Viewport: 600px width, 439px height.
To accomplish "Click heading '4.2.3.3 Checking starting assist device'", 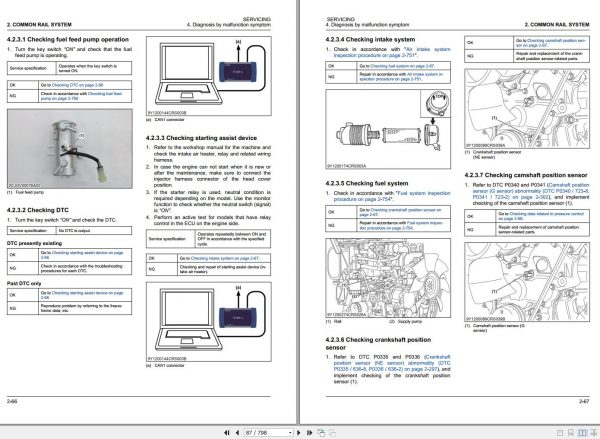I will [x=201, y=138].
